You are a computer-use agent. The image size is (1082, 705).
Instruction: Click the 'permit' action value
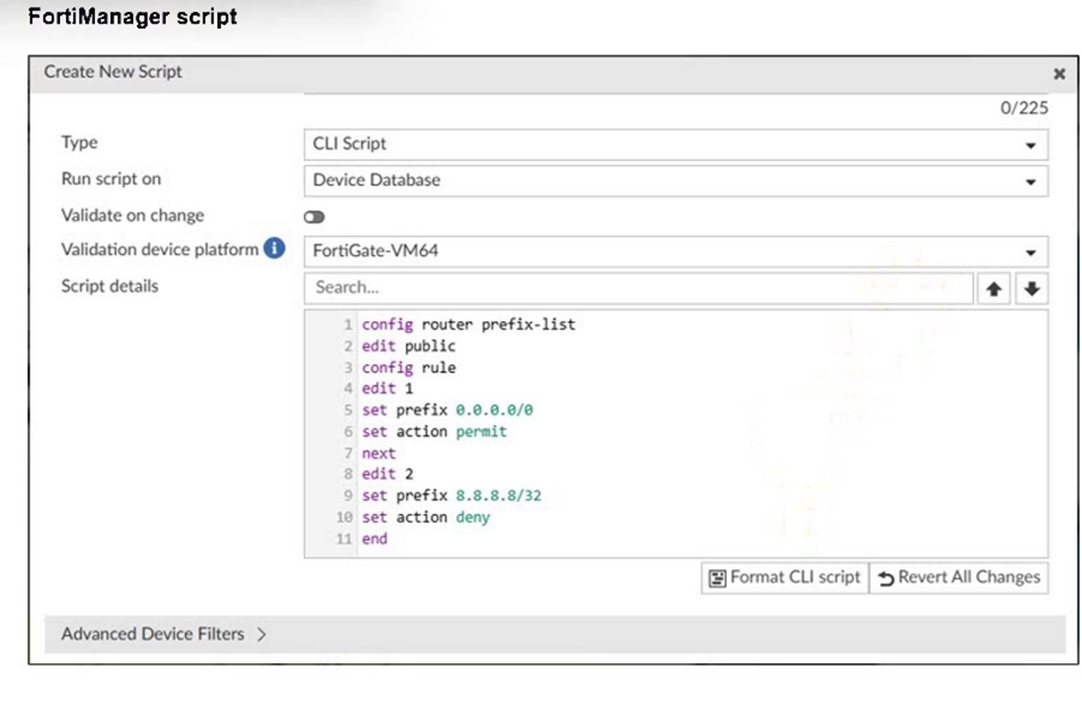pyautogui.click(x=481, y=432)
